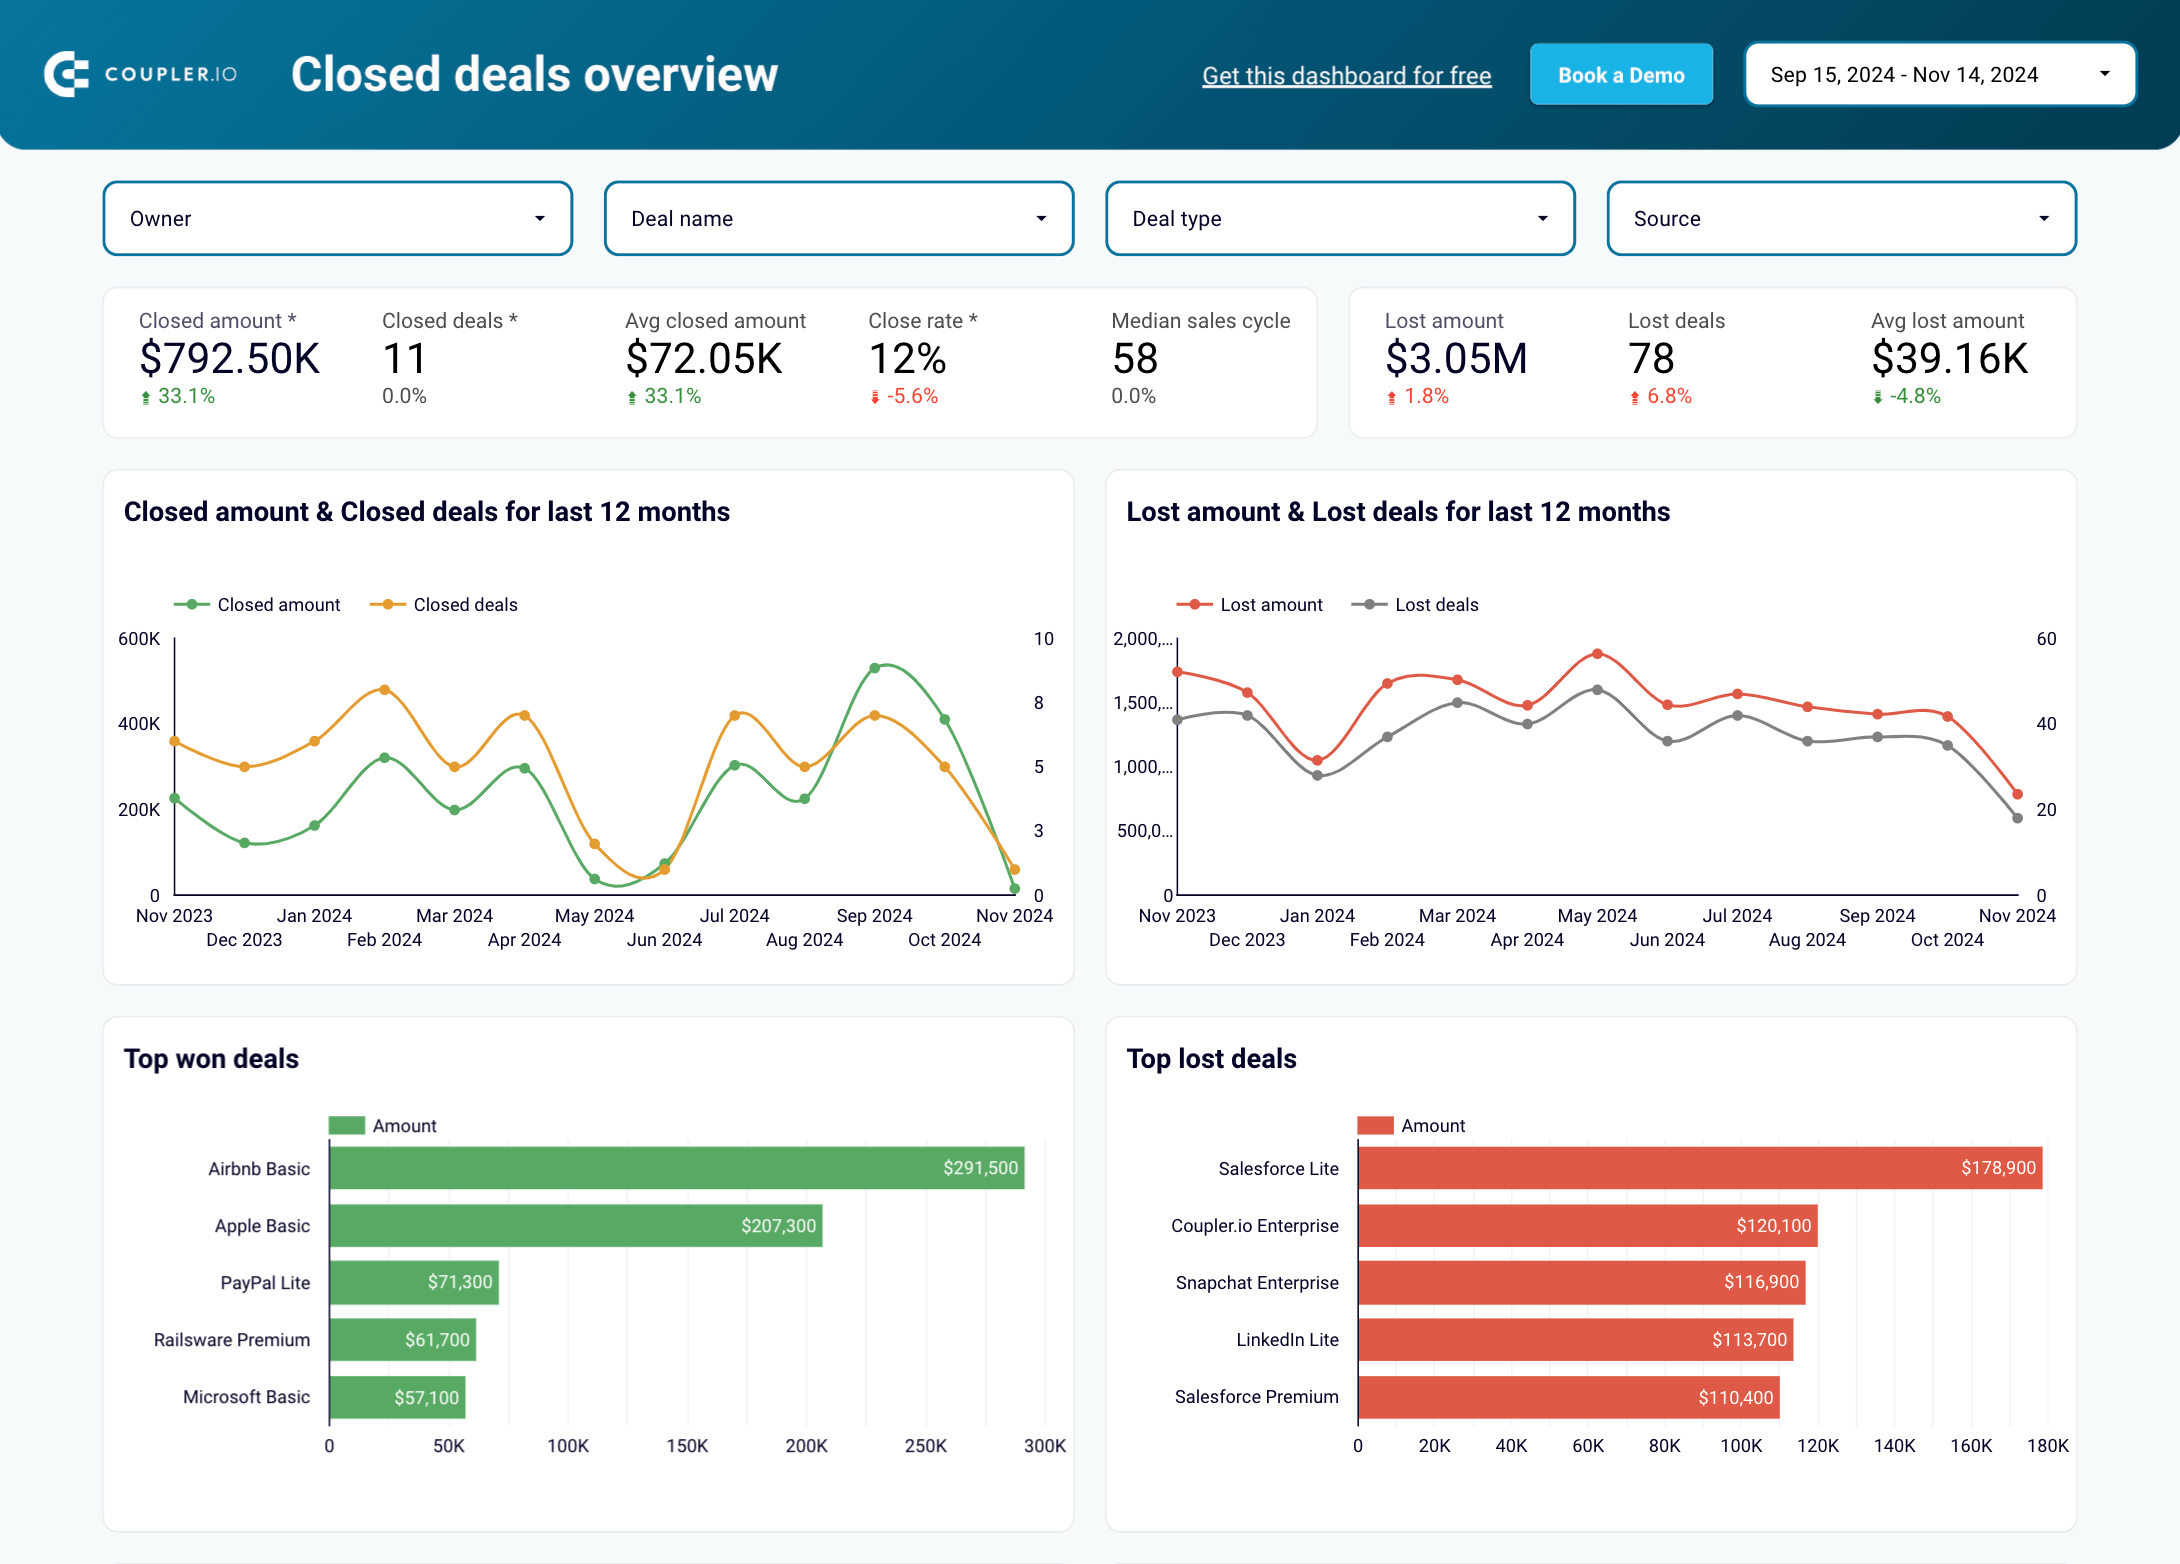Click the Lost deals value 78
Image resolution: width=2180 pixels, height=1564 pixels.
click(x=1651, y=358)
